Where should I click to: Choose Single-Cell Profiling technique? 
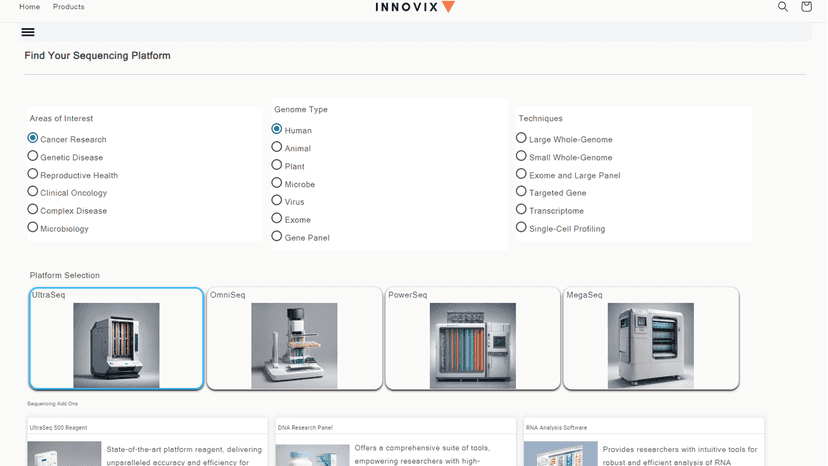click(x=521, y=227)
